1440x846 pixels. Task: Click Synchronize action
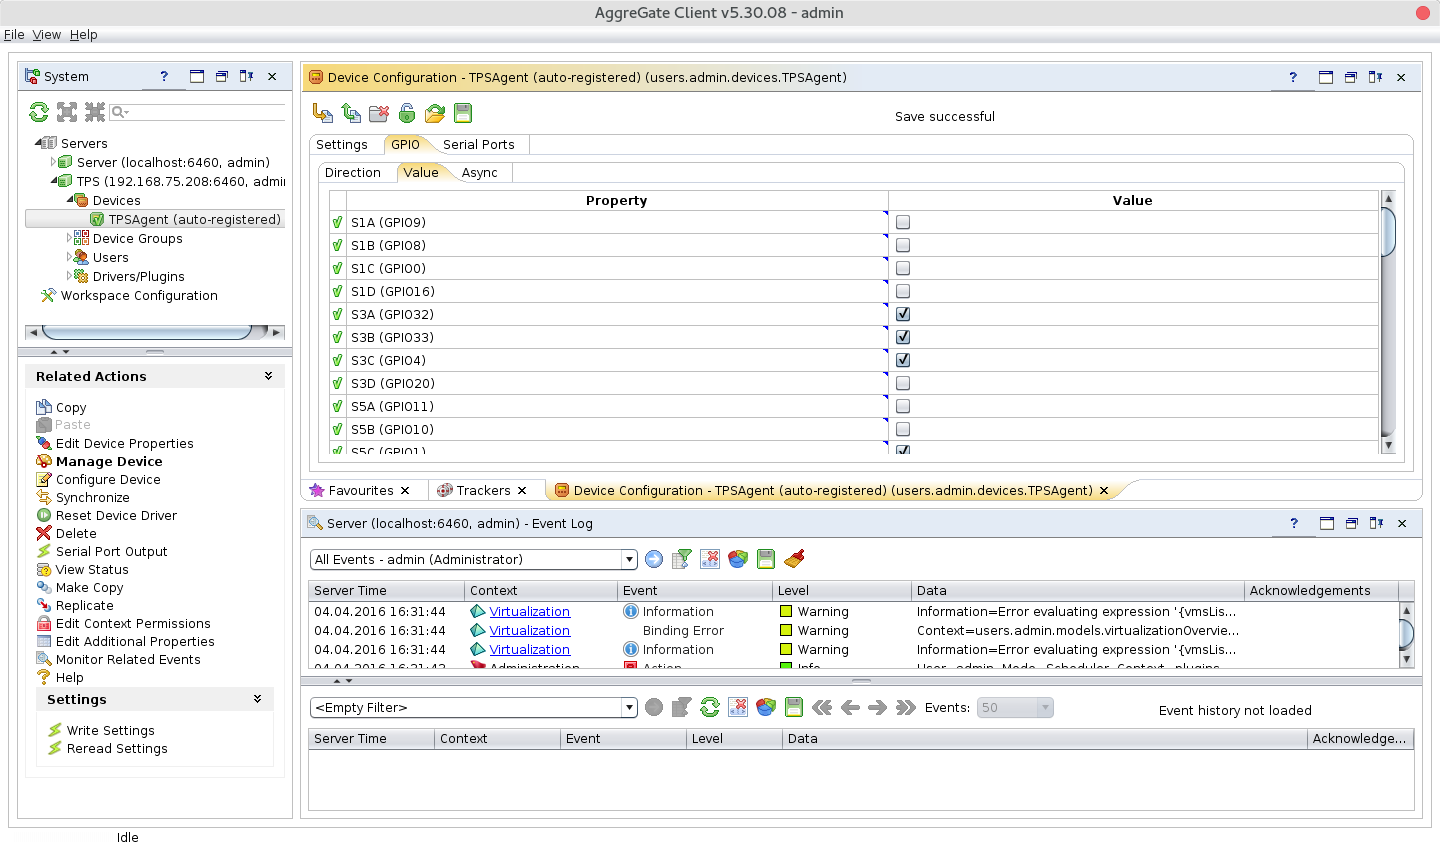click(93, 497)
